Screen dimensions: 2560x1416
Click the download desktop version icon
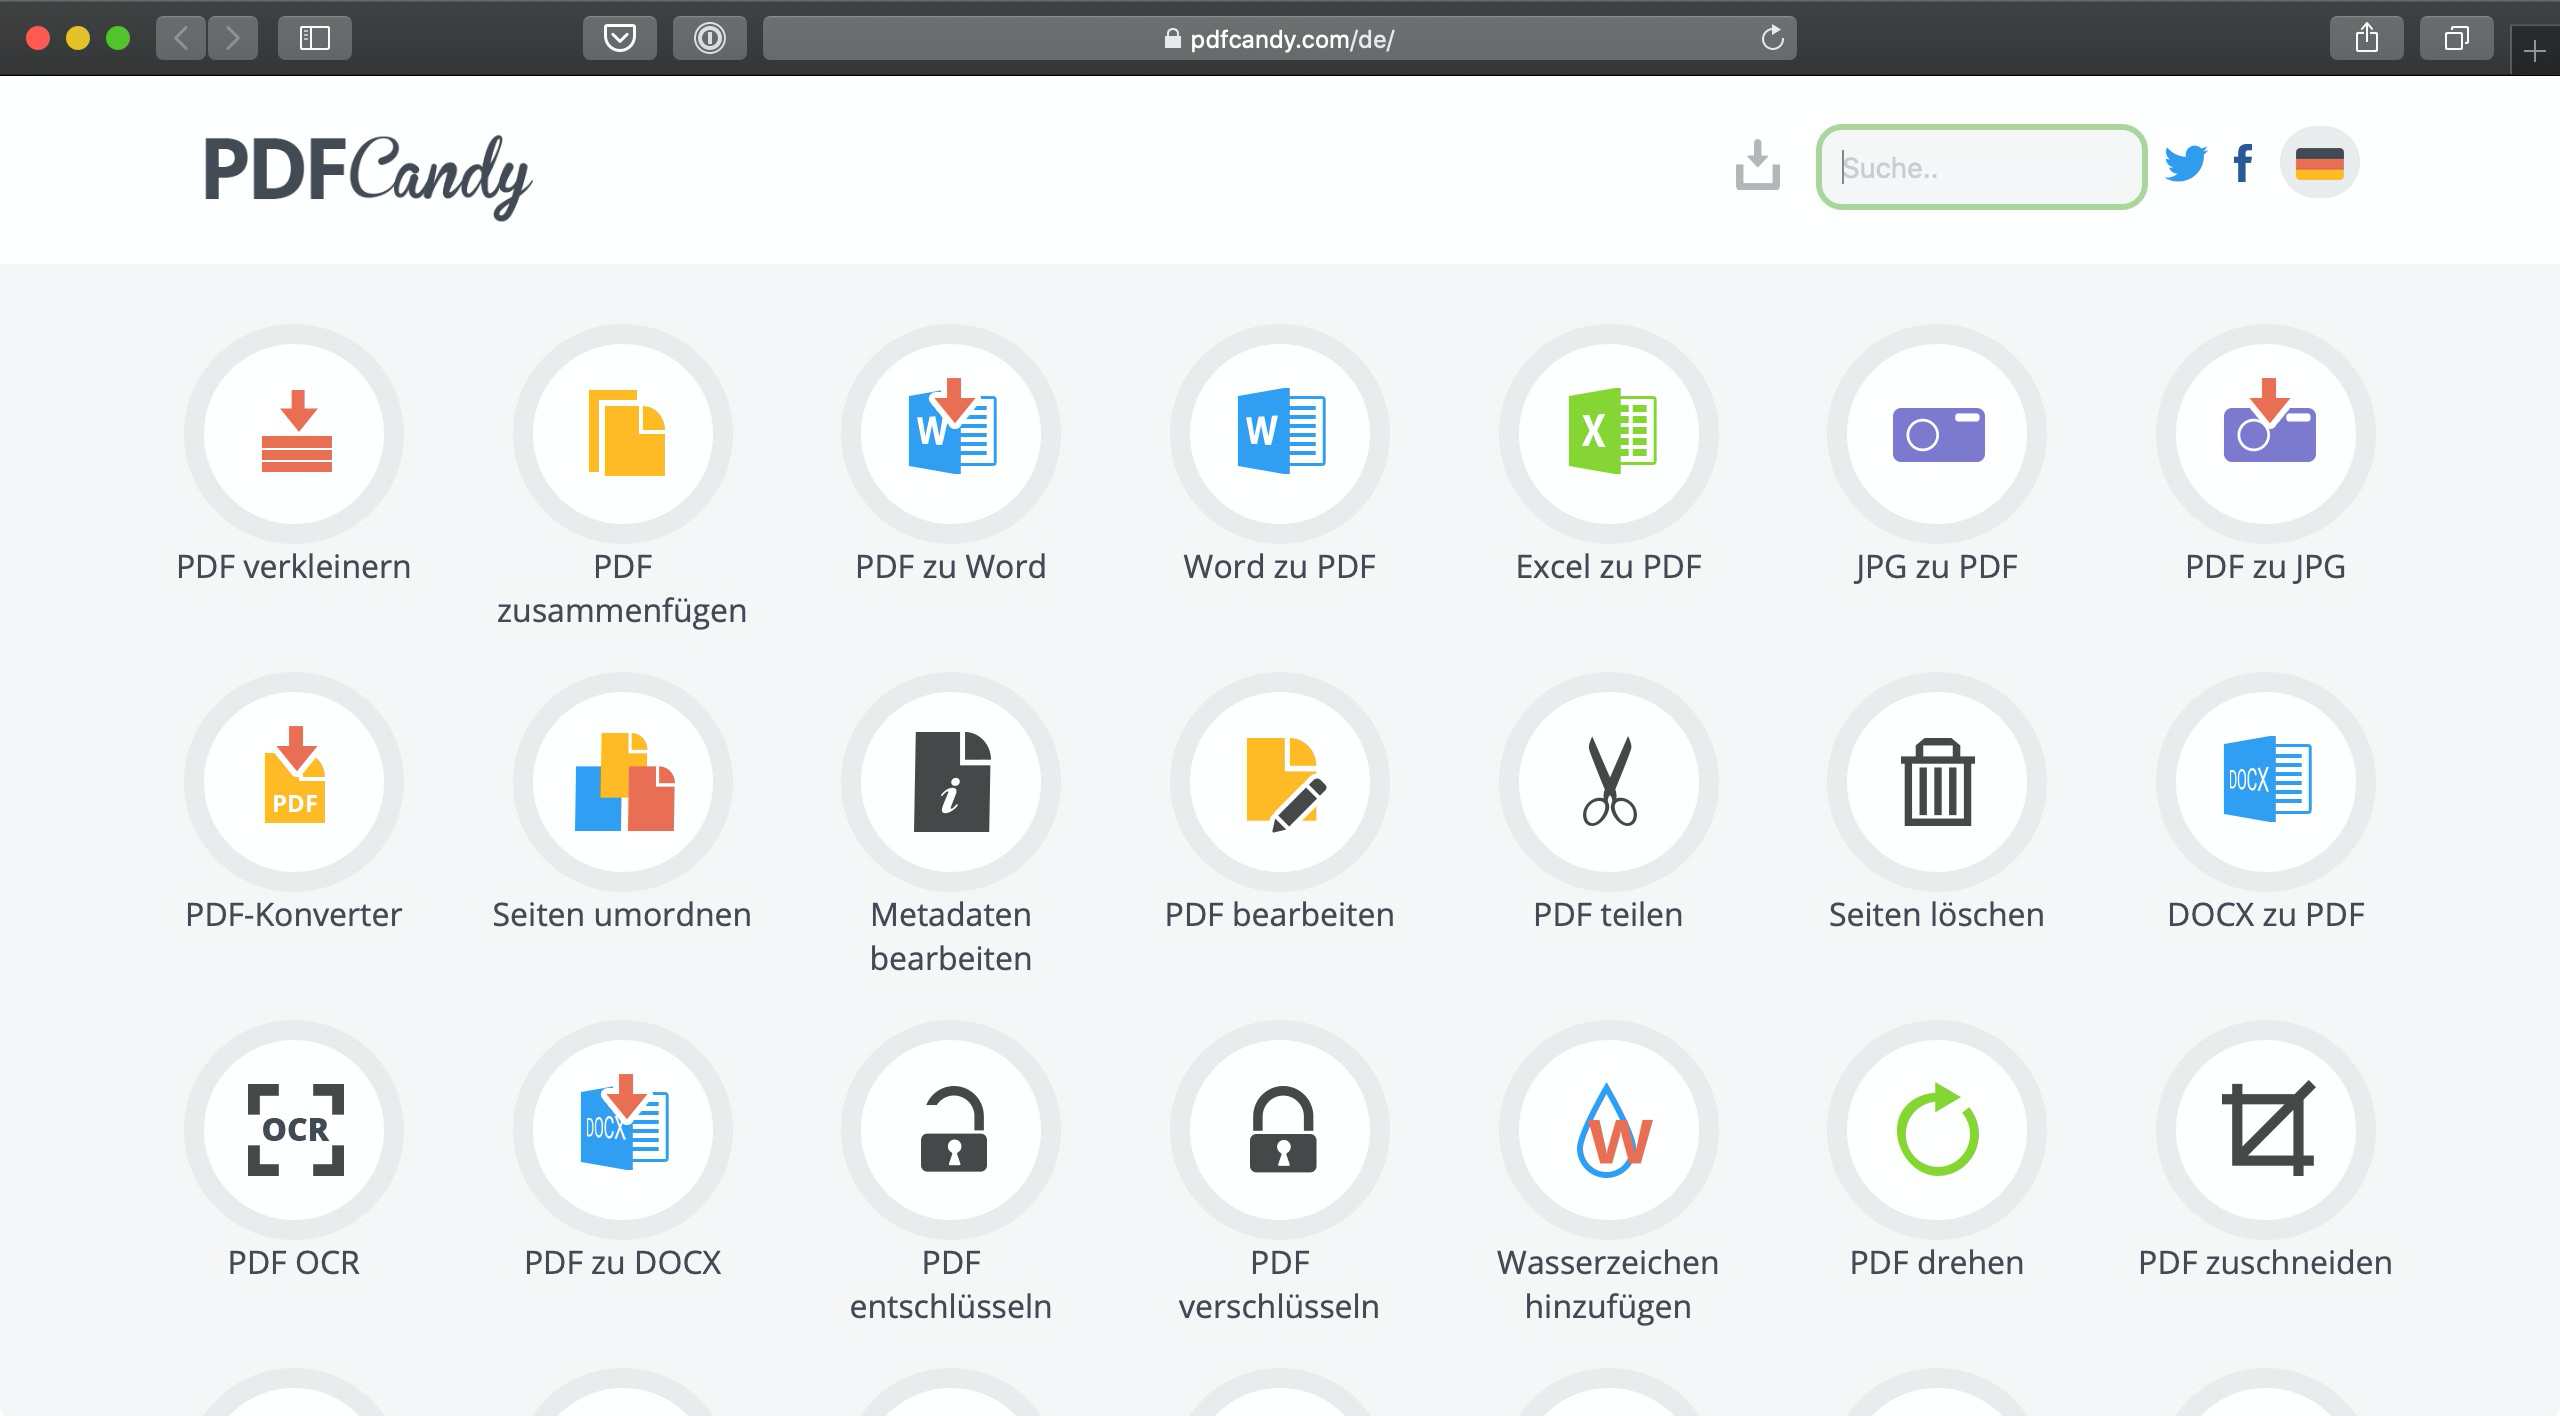pos(1757,165)
